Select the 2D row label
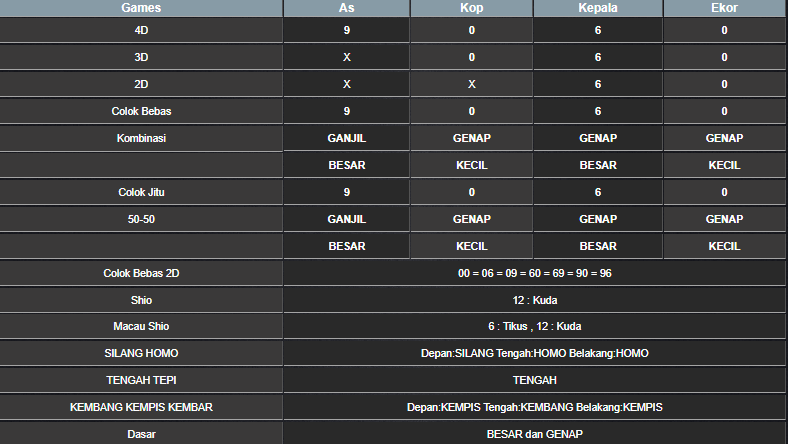 click(141, 84)
